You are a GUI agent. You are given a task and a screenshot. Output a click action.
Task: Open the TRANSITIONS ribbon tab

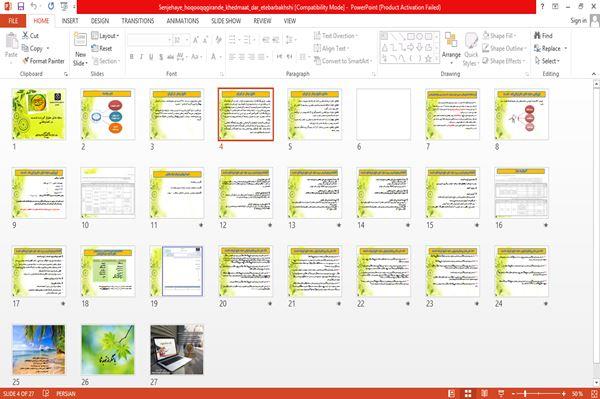click(138, 21)
